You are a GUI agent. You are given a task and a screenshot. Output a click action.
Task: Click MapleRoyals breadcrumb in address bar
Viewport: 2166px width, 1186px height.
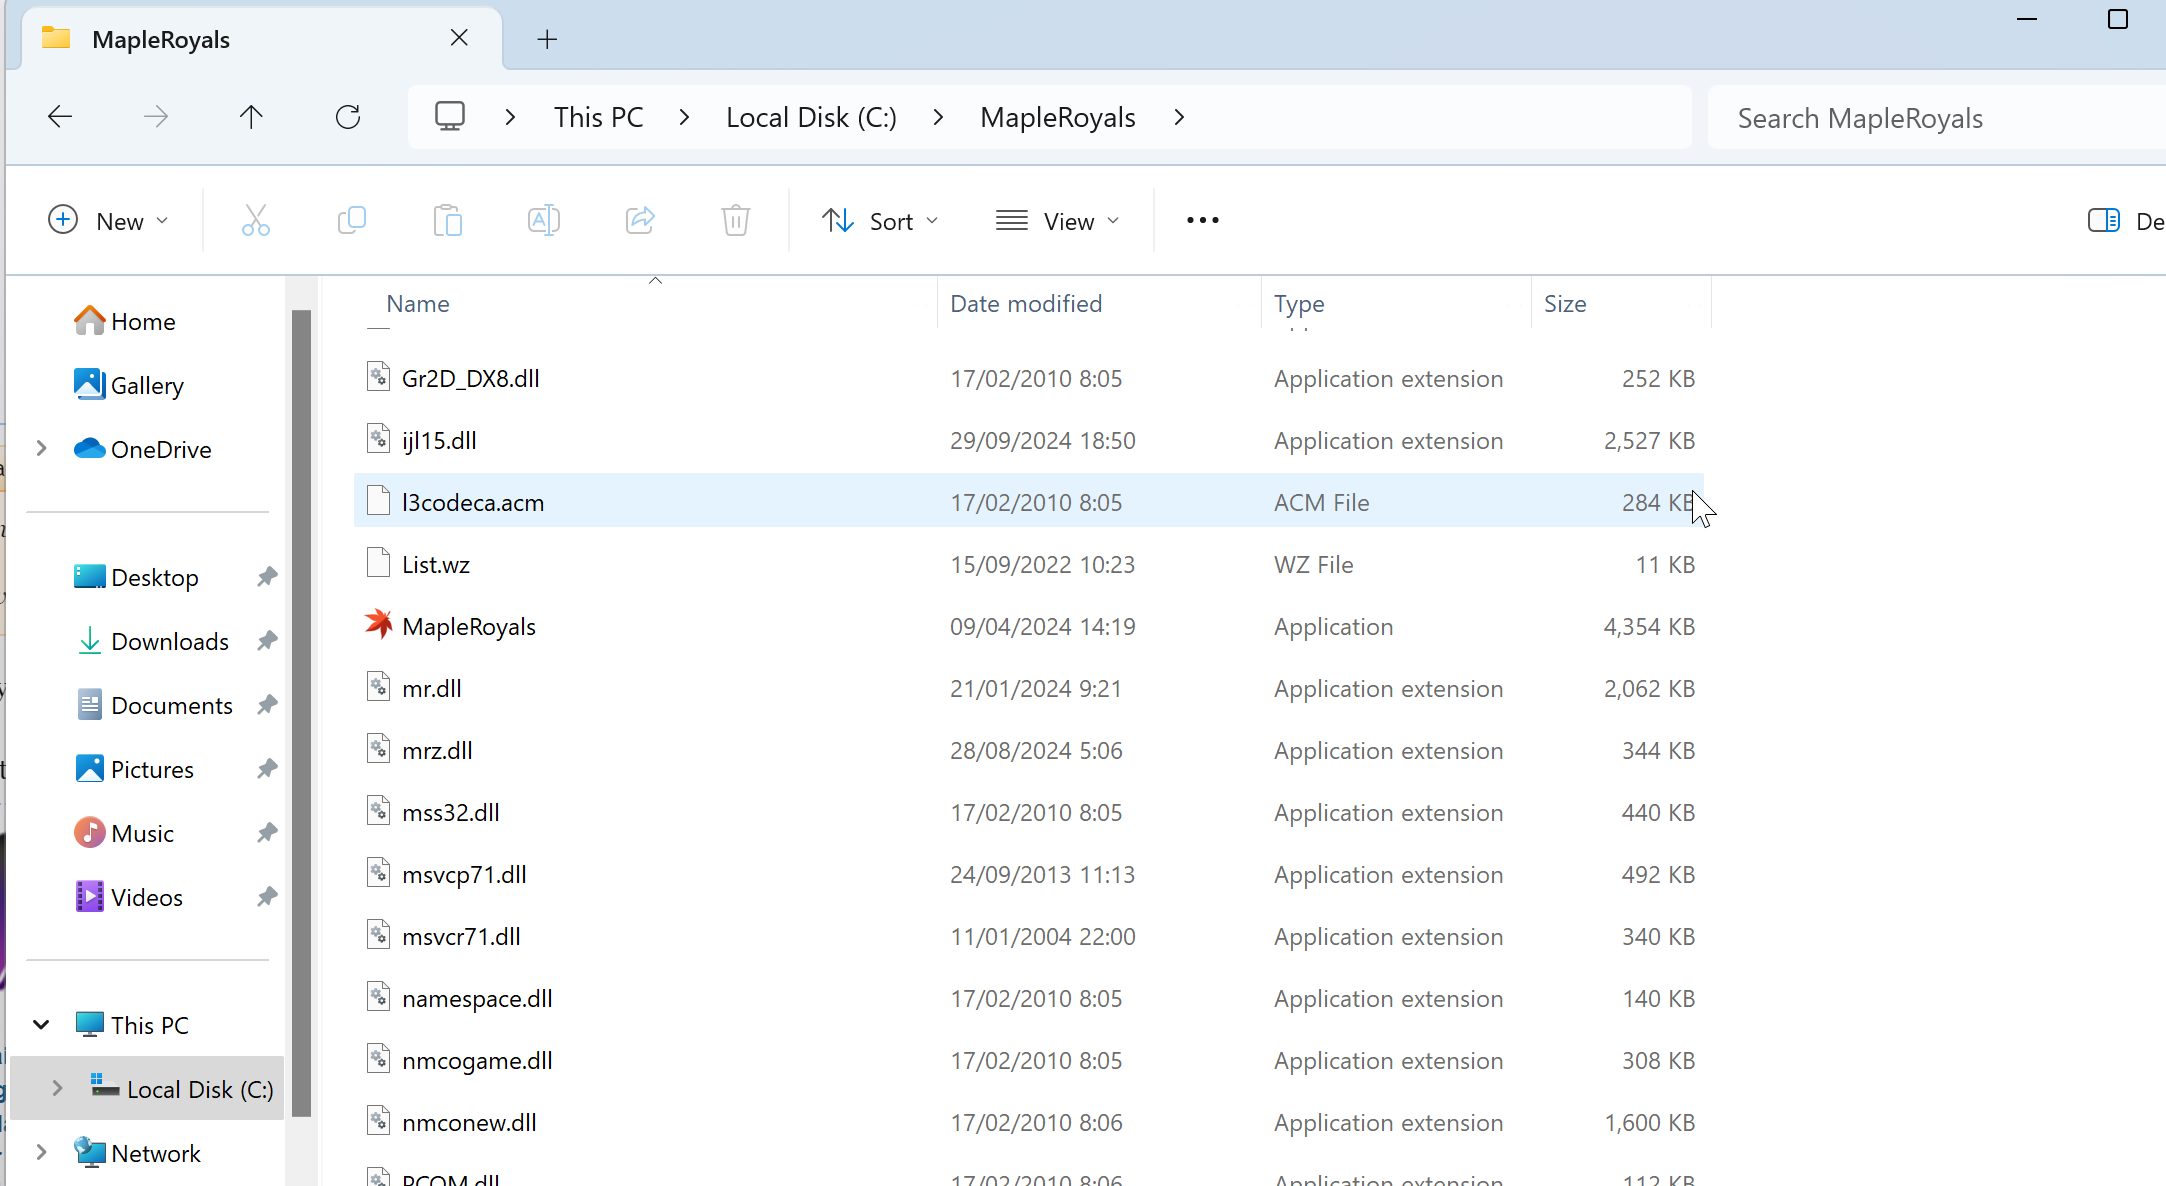pos(1058,117)
